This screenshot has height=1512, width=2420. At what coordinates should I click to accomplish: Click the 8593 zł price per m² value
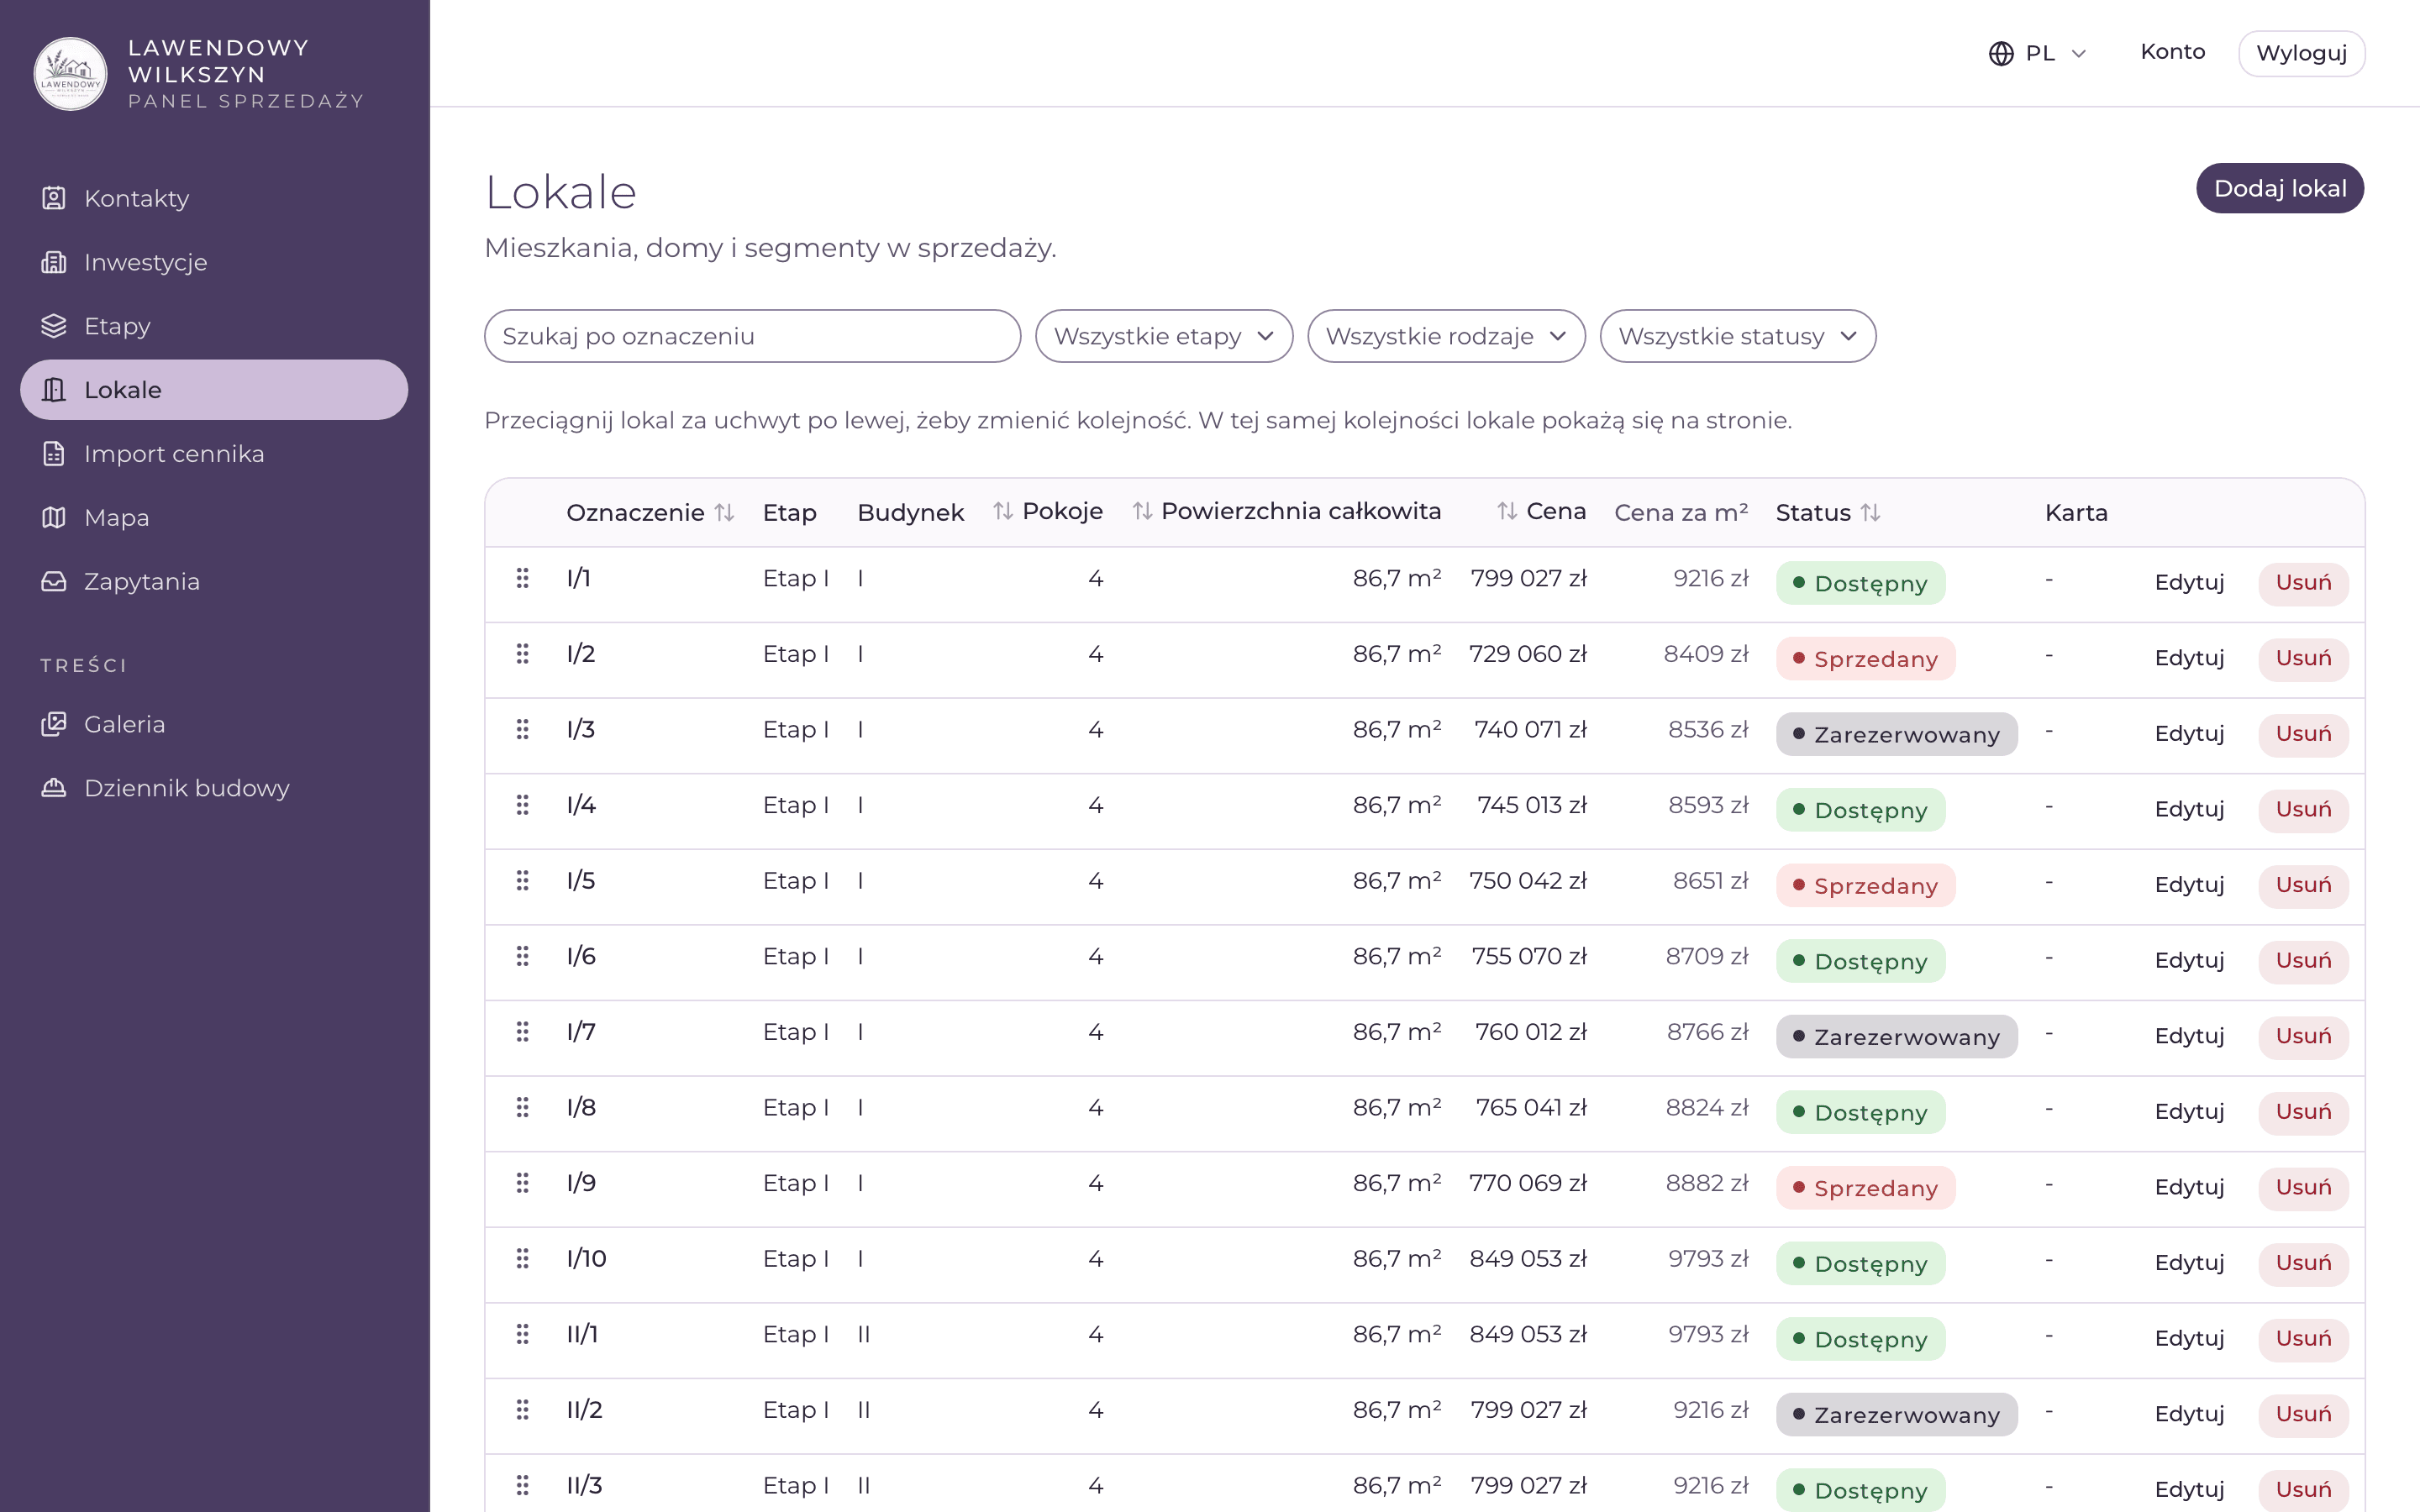[x=1708, y=805]
